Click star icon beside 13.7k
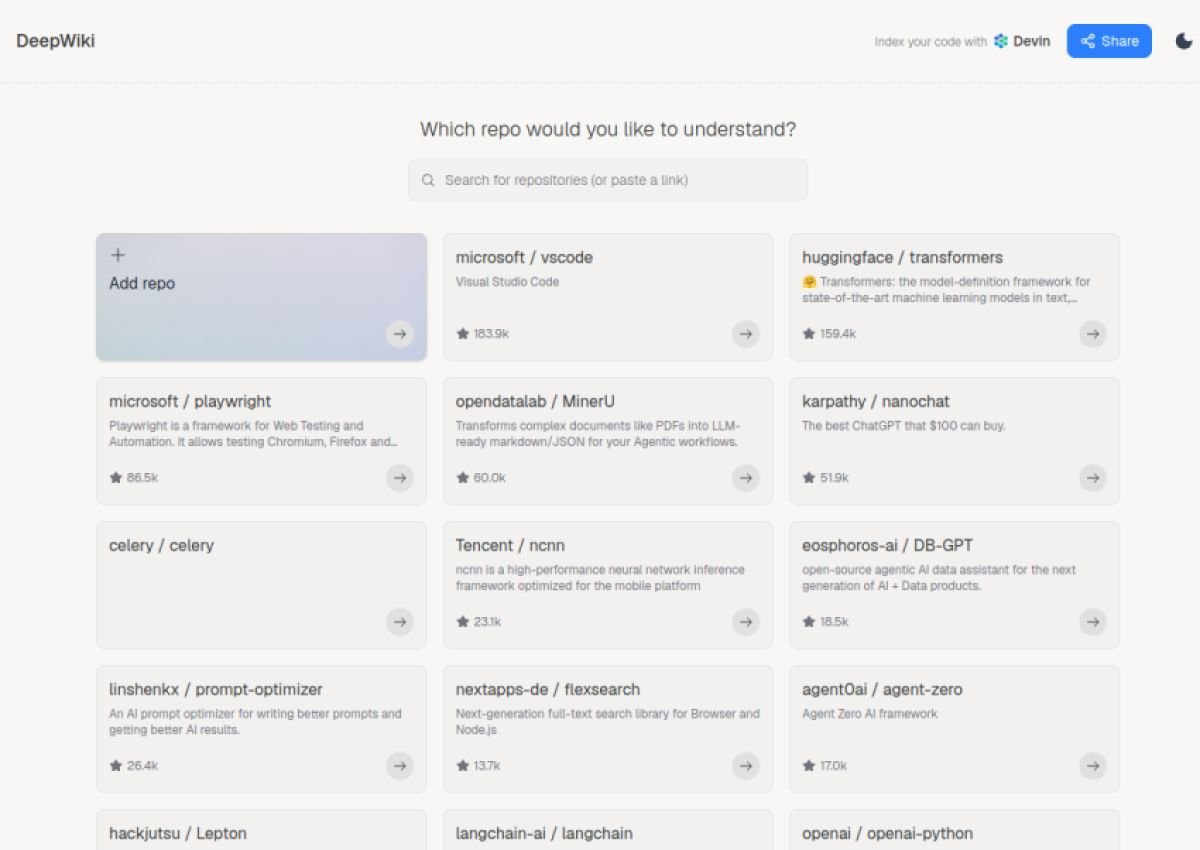 coord(462,766)
